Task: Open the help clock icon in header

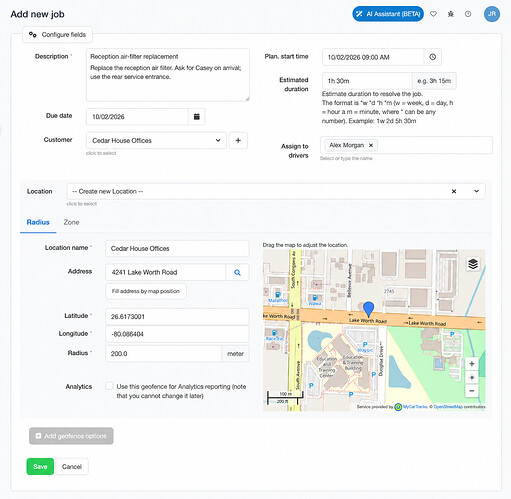Action: [468, 14]
